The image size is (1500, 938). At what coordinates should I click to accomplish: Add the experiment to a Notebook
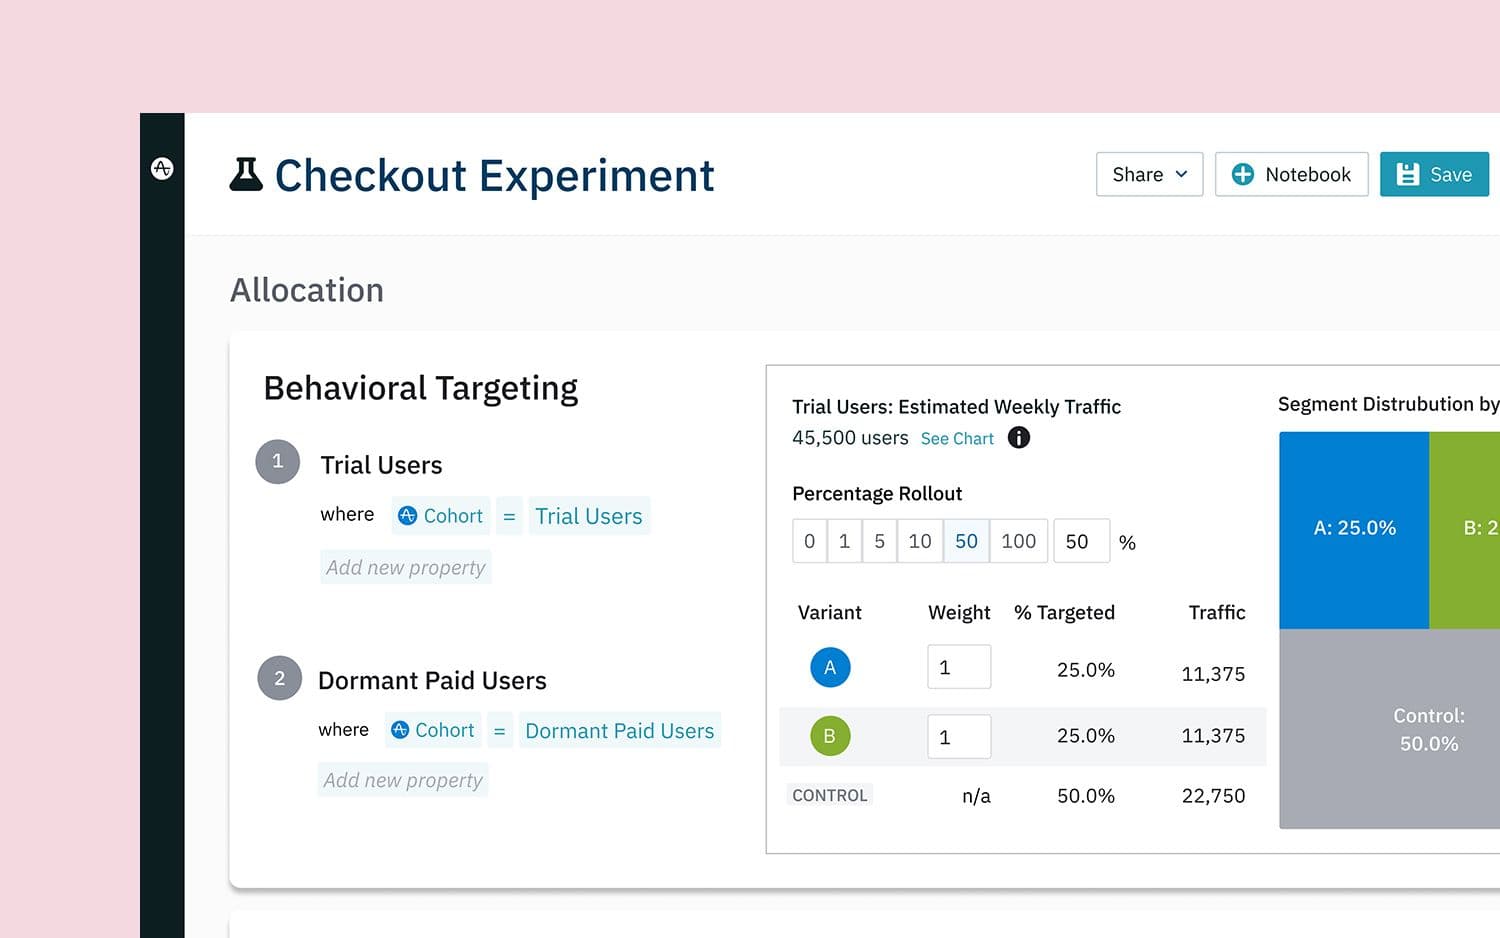1291,174
